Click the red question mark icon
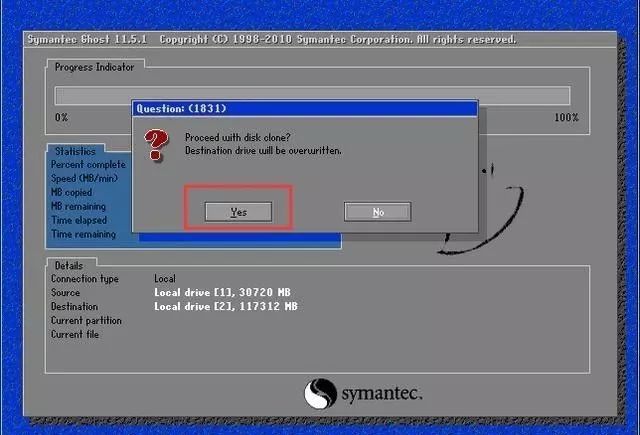 [x=156, y=145]
